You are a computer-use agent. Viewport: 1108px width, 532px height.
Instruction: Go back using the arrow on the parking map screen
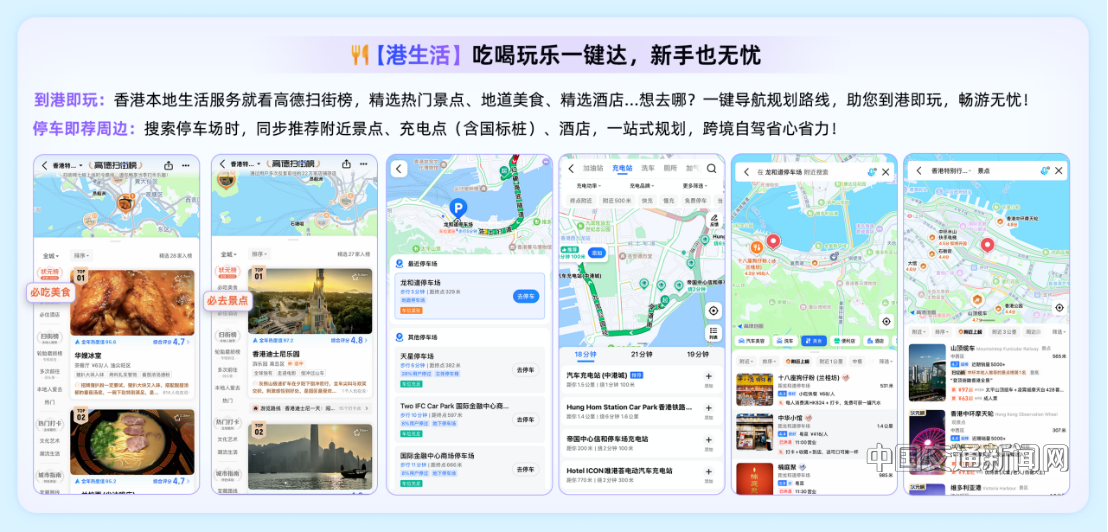400,170
